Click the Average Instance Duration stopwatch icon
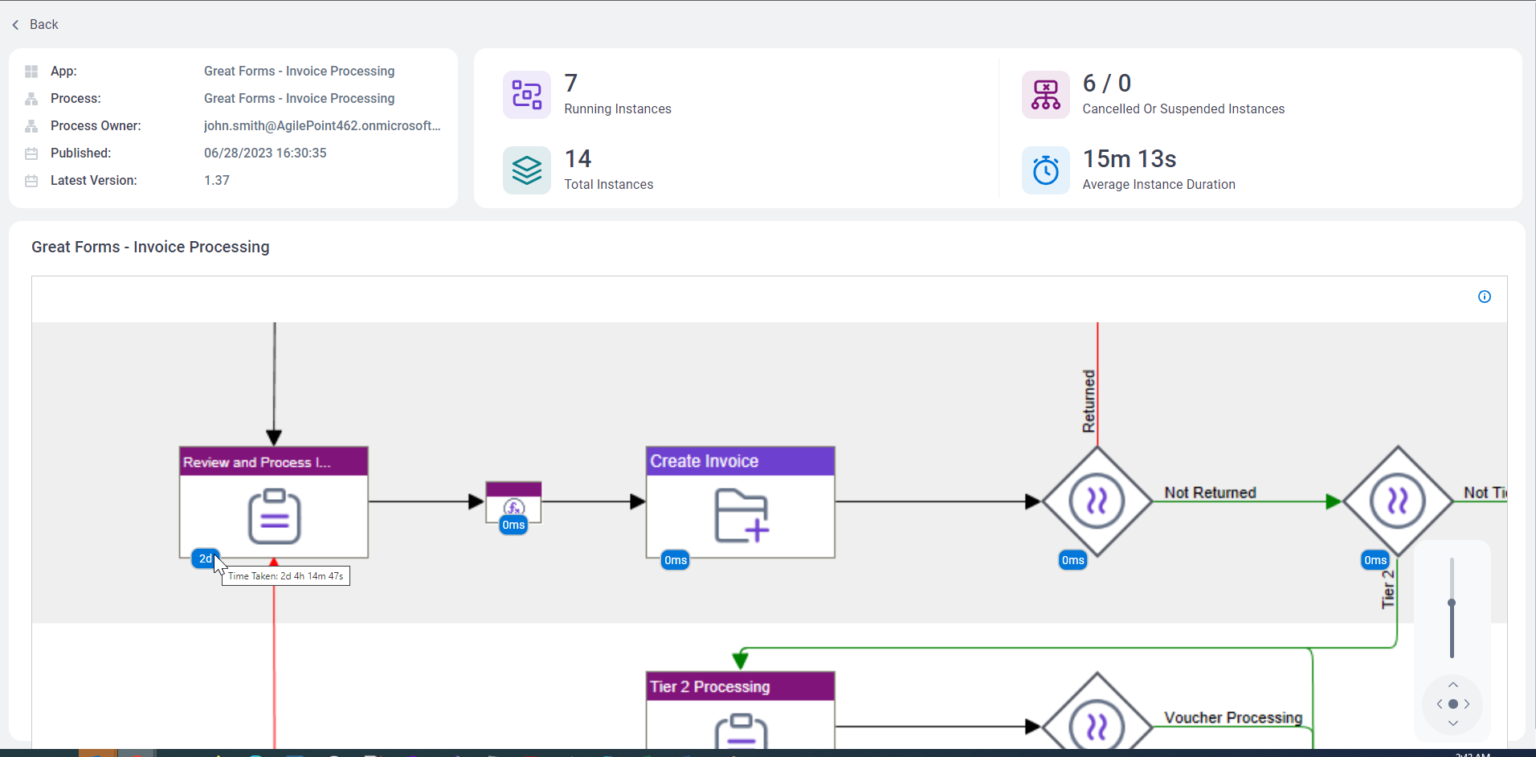 point(1045,170)
